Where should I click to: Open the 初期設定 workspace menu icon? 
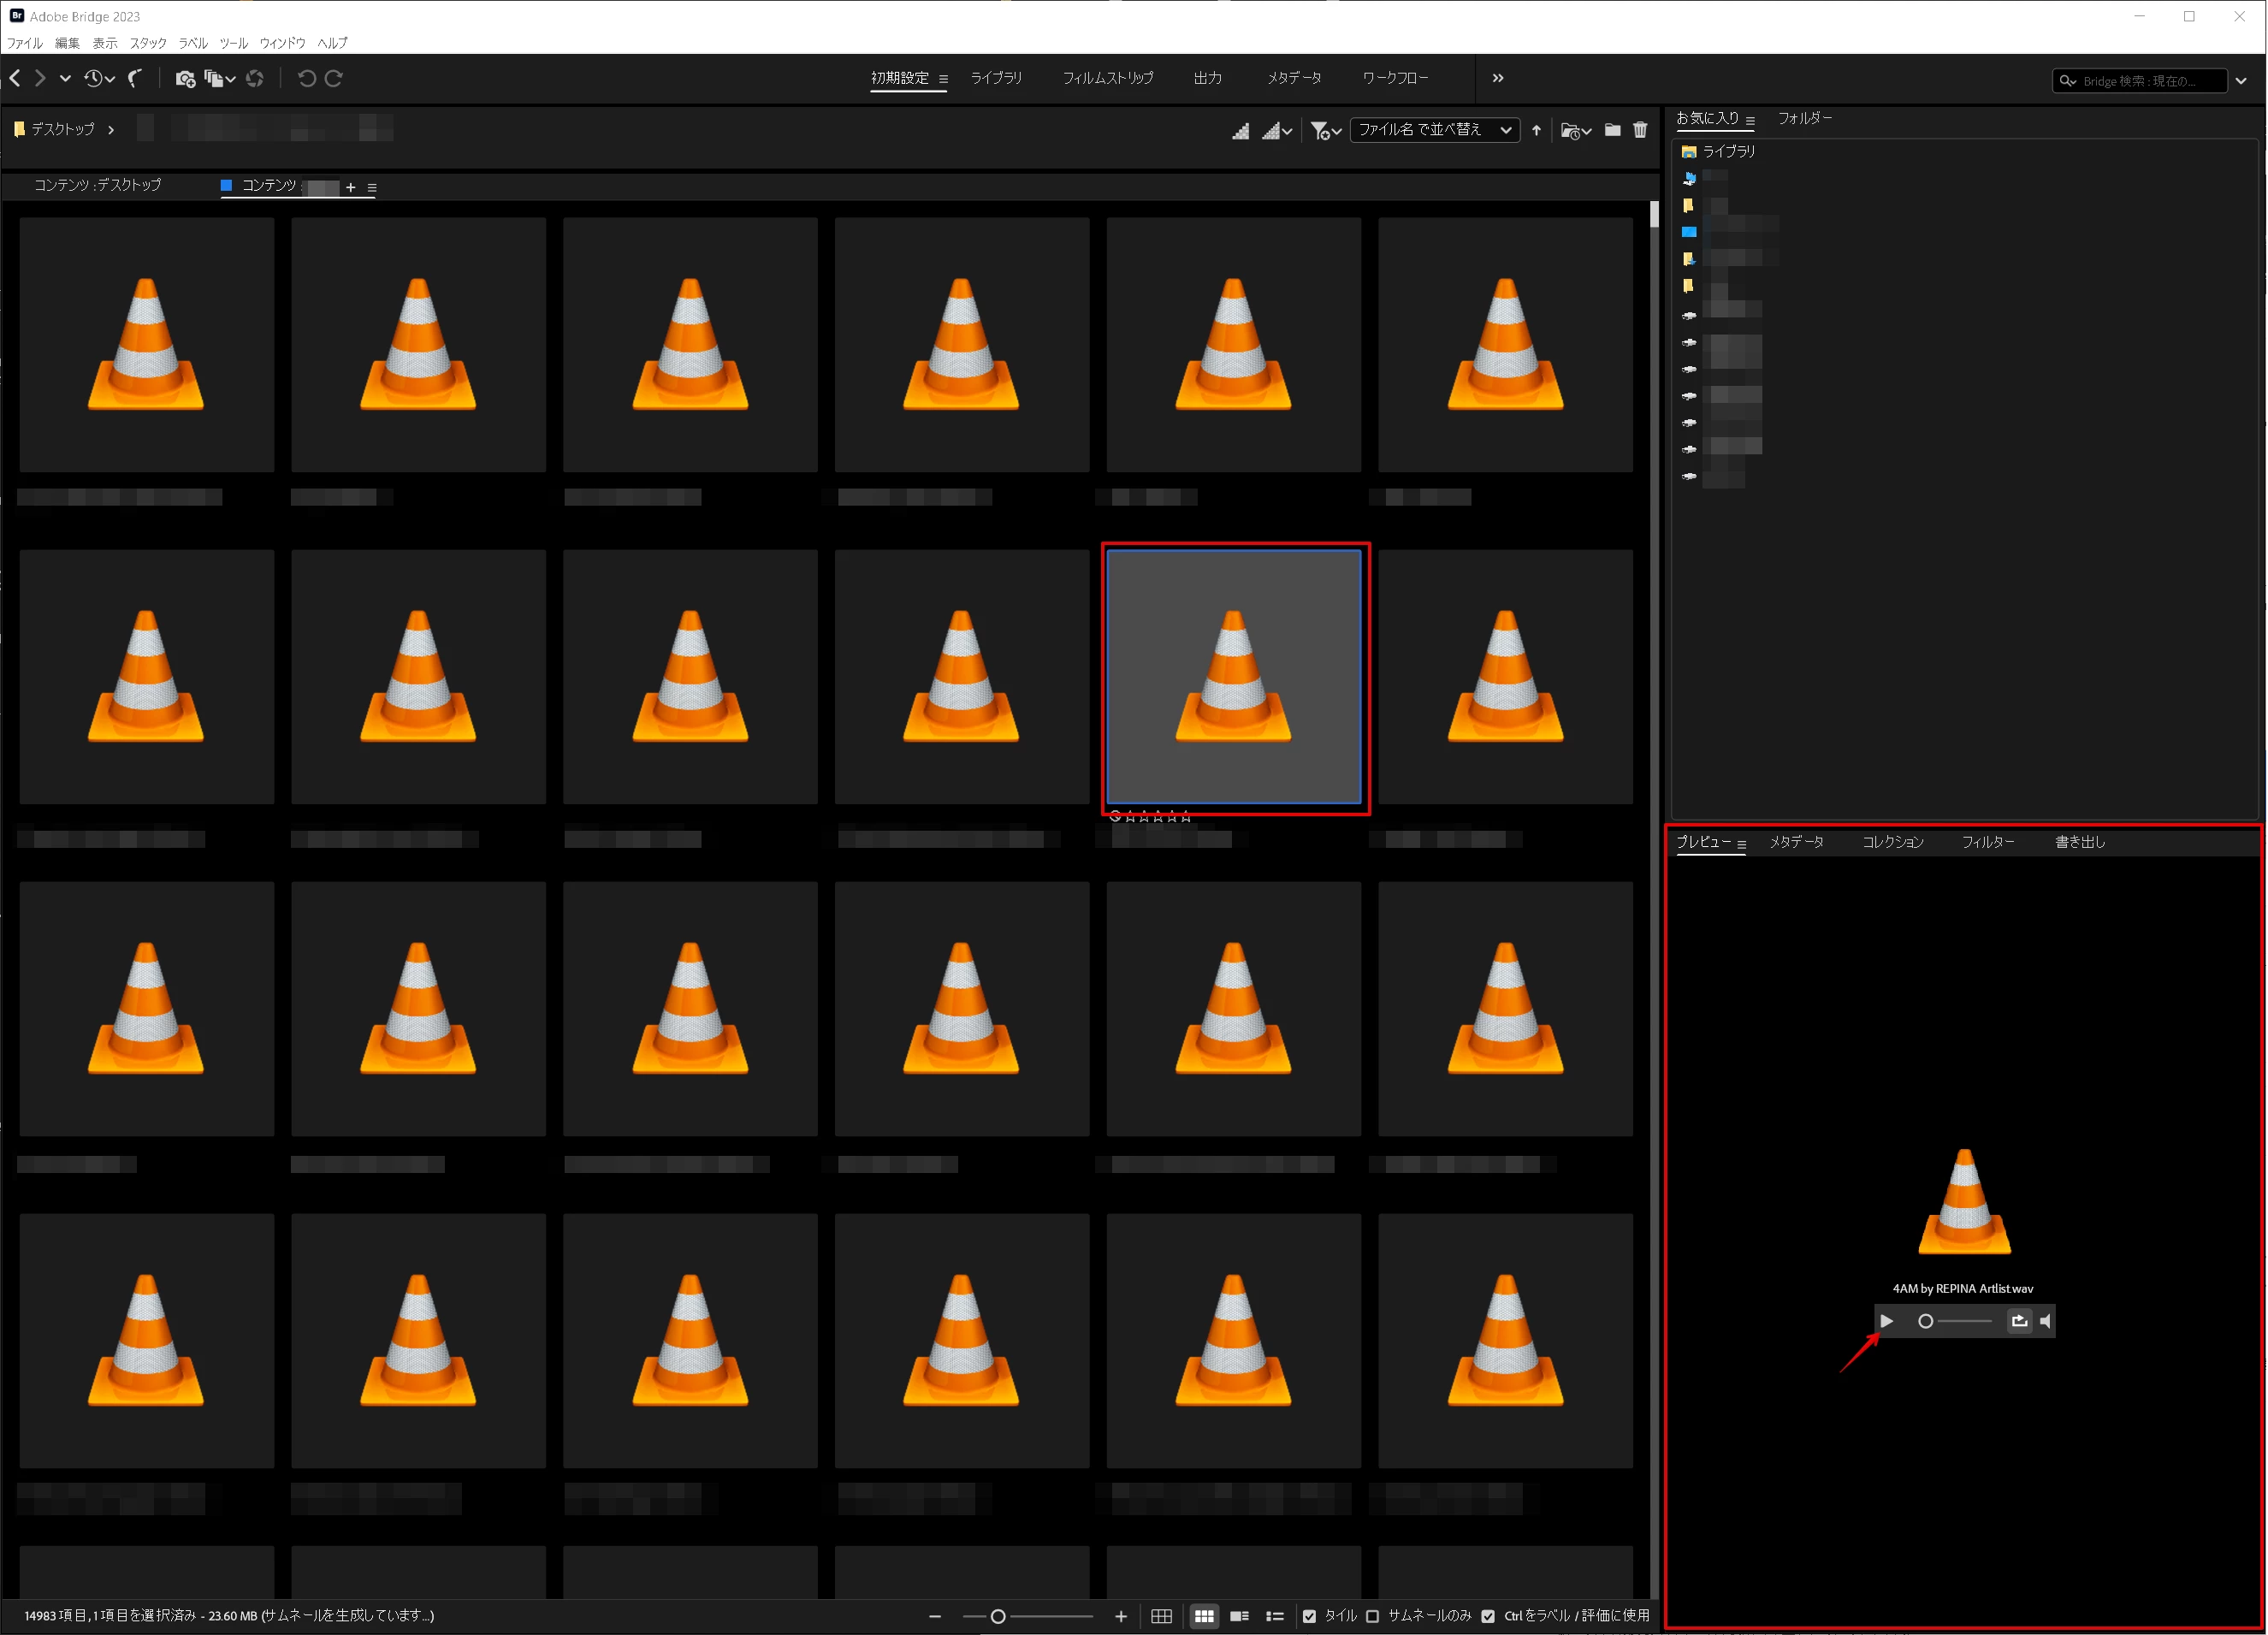(943, 79)
